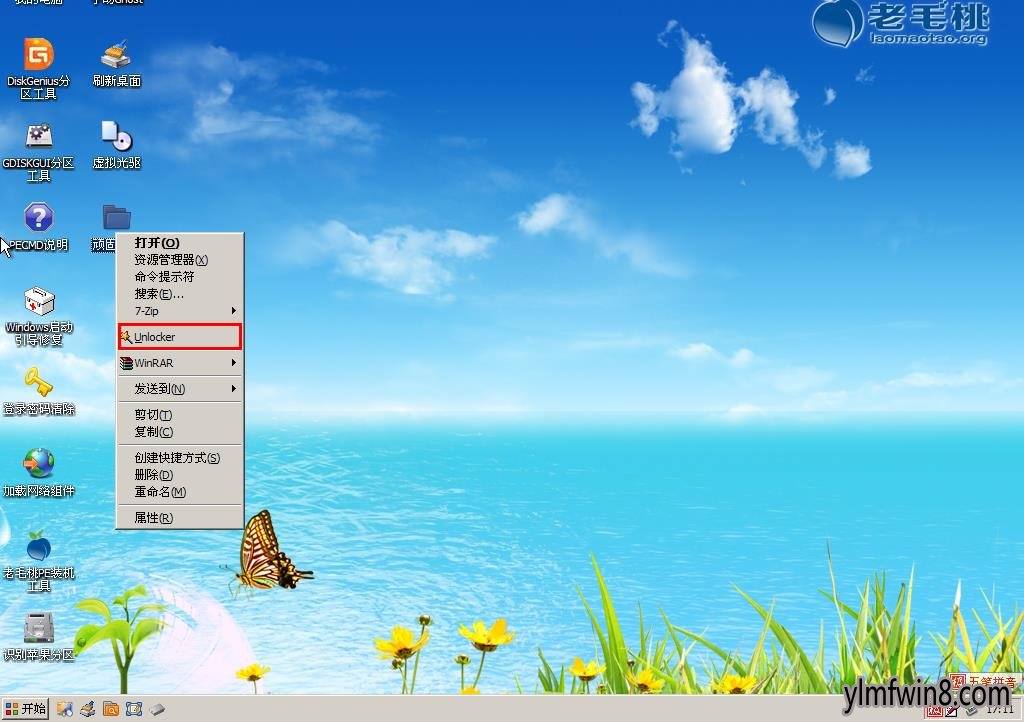The image size is (1024, 722).
Task: Click 删除(D) in the context menu
Action: pos(180,475)
